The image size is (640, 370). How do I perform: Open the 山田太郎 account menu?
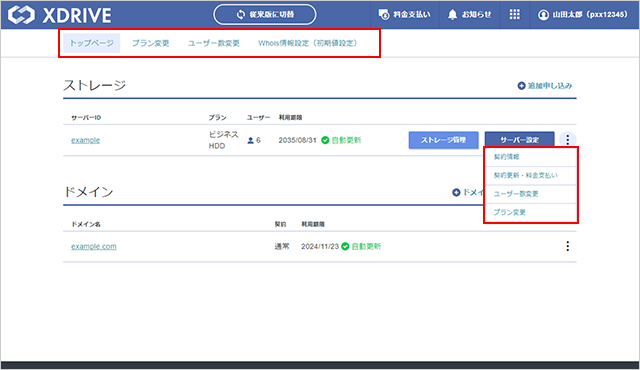click(582, 15)
